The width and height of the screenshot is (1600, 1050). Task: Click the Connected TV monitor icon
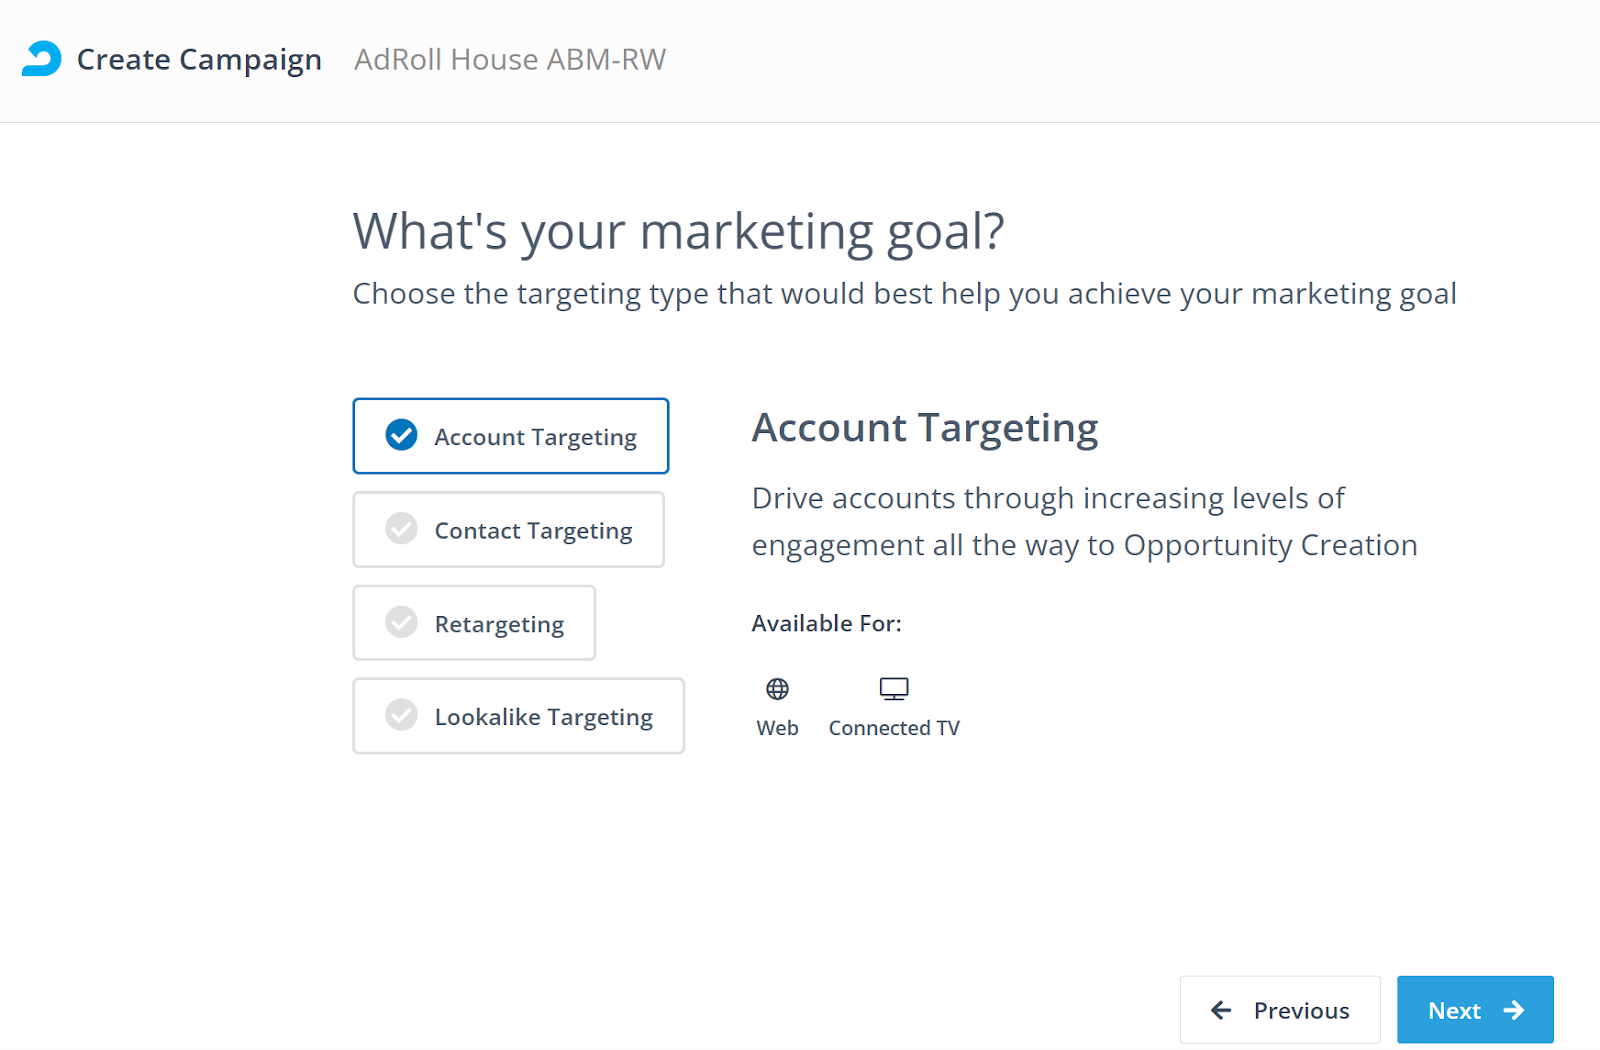click(x=893, y=689)
